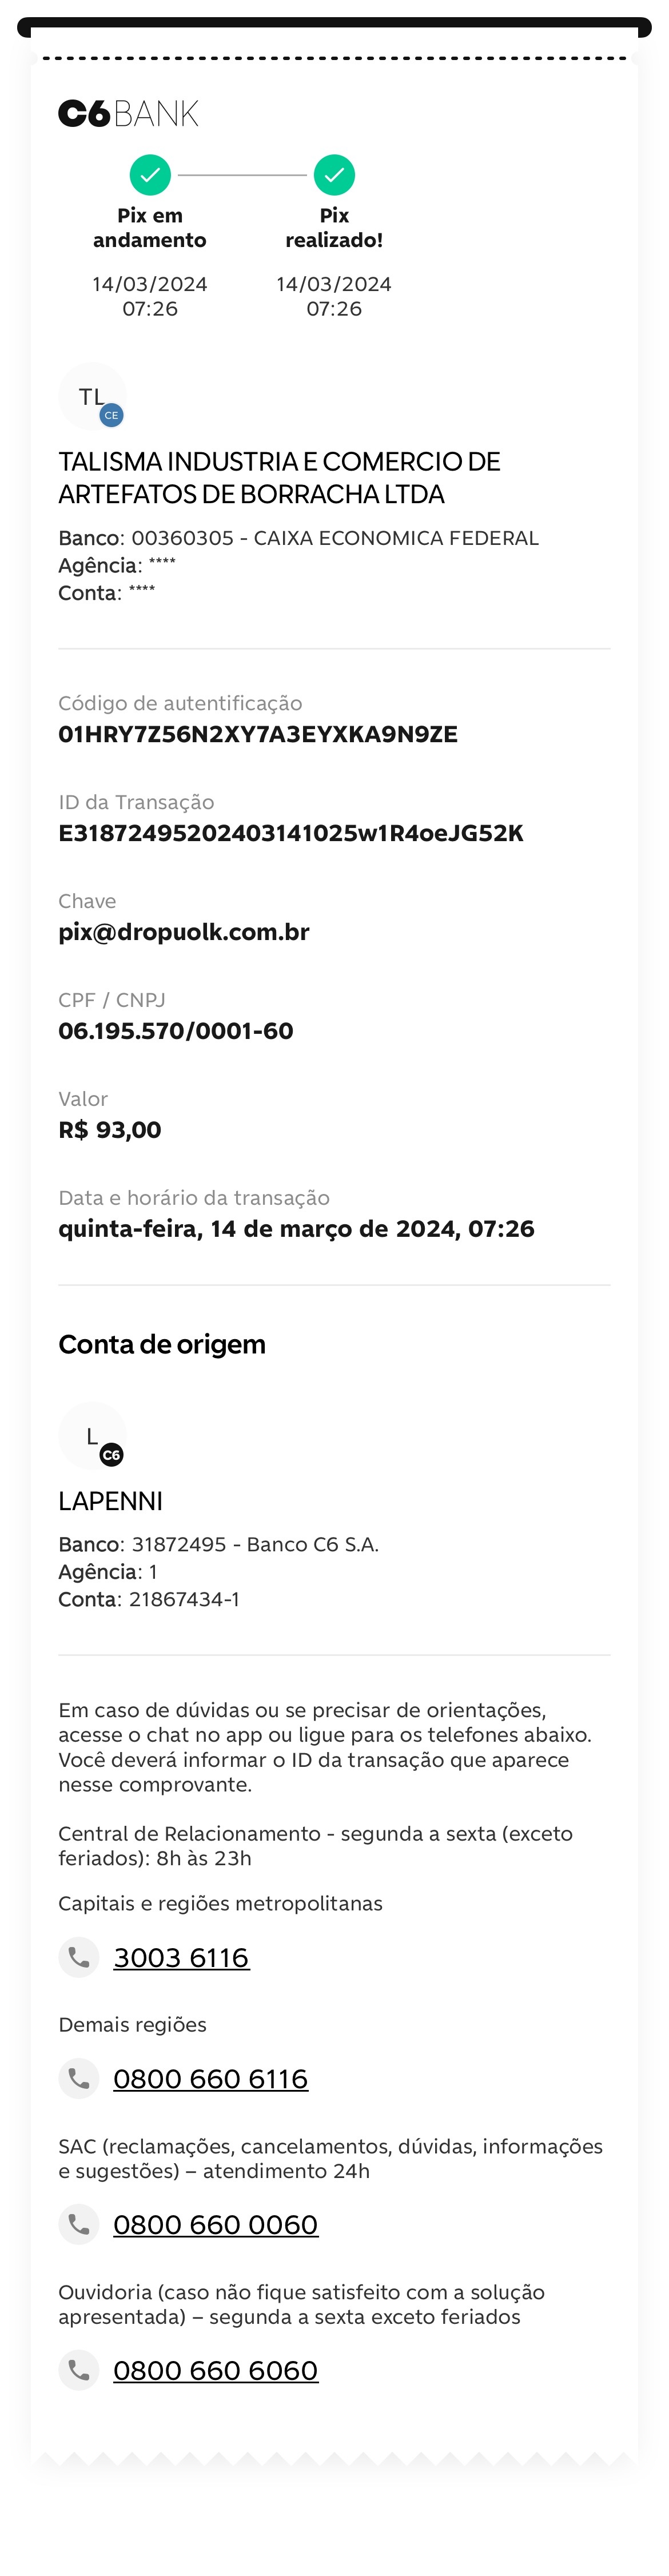Select the authentication code text
This screenshot has height=2576, width=669.
click(258, 734)
